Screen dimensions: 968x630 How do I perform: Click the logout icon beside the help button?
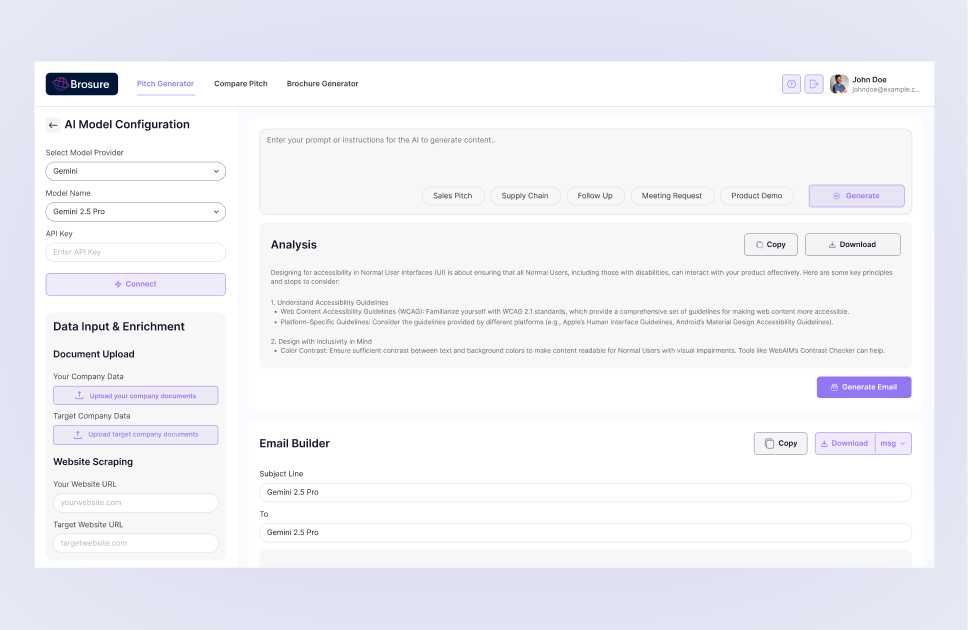[x=812, y=84]
